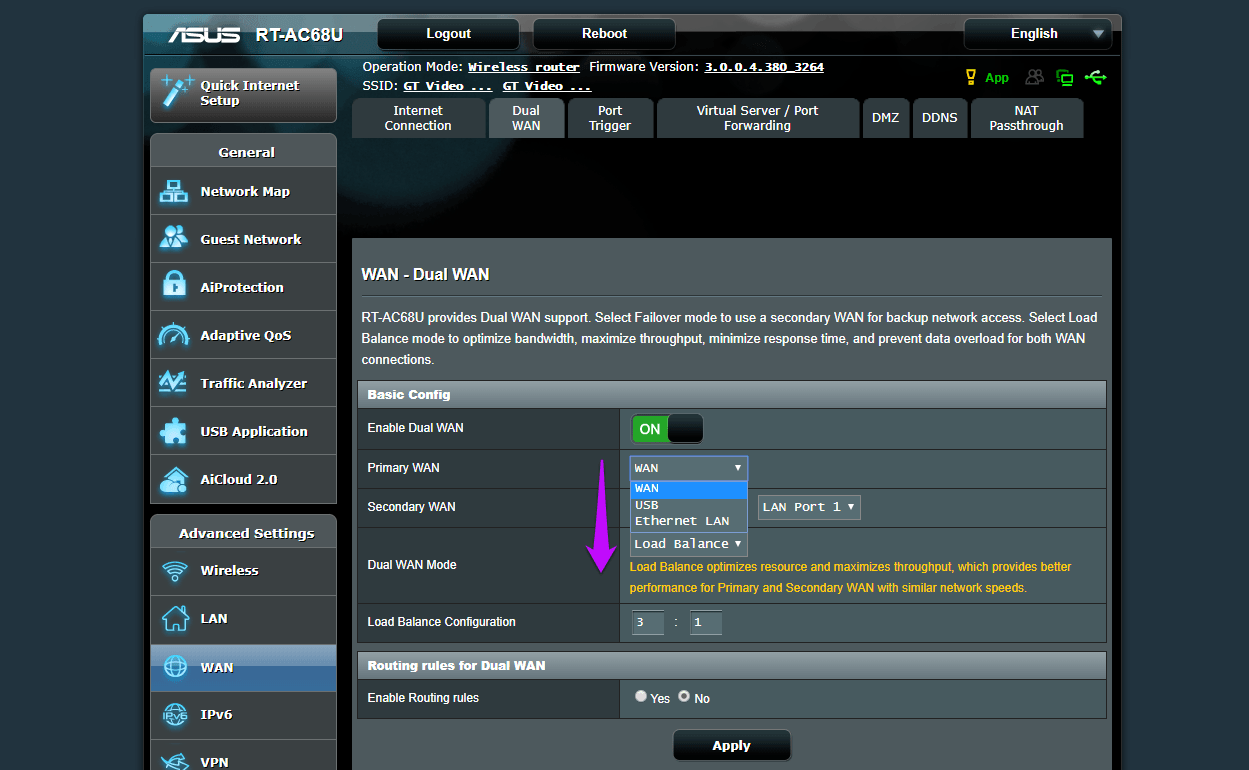The width and height of the screenshot is (1249, 770).
Task: Select No for Enable Routing rules
Action: pos(685,696)
